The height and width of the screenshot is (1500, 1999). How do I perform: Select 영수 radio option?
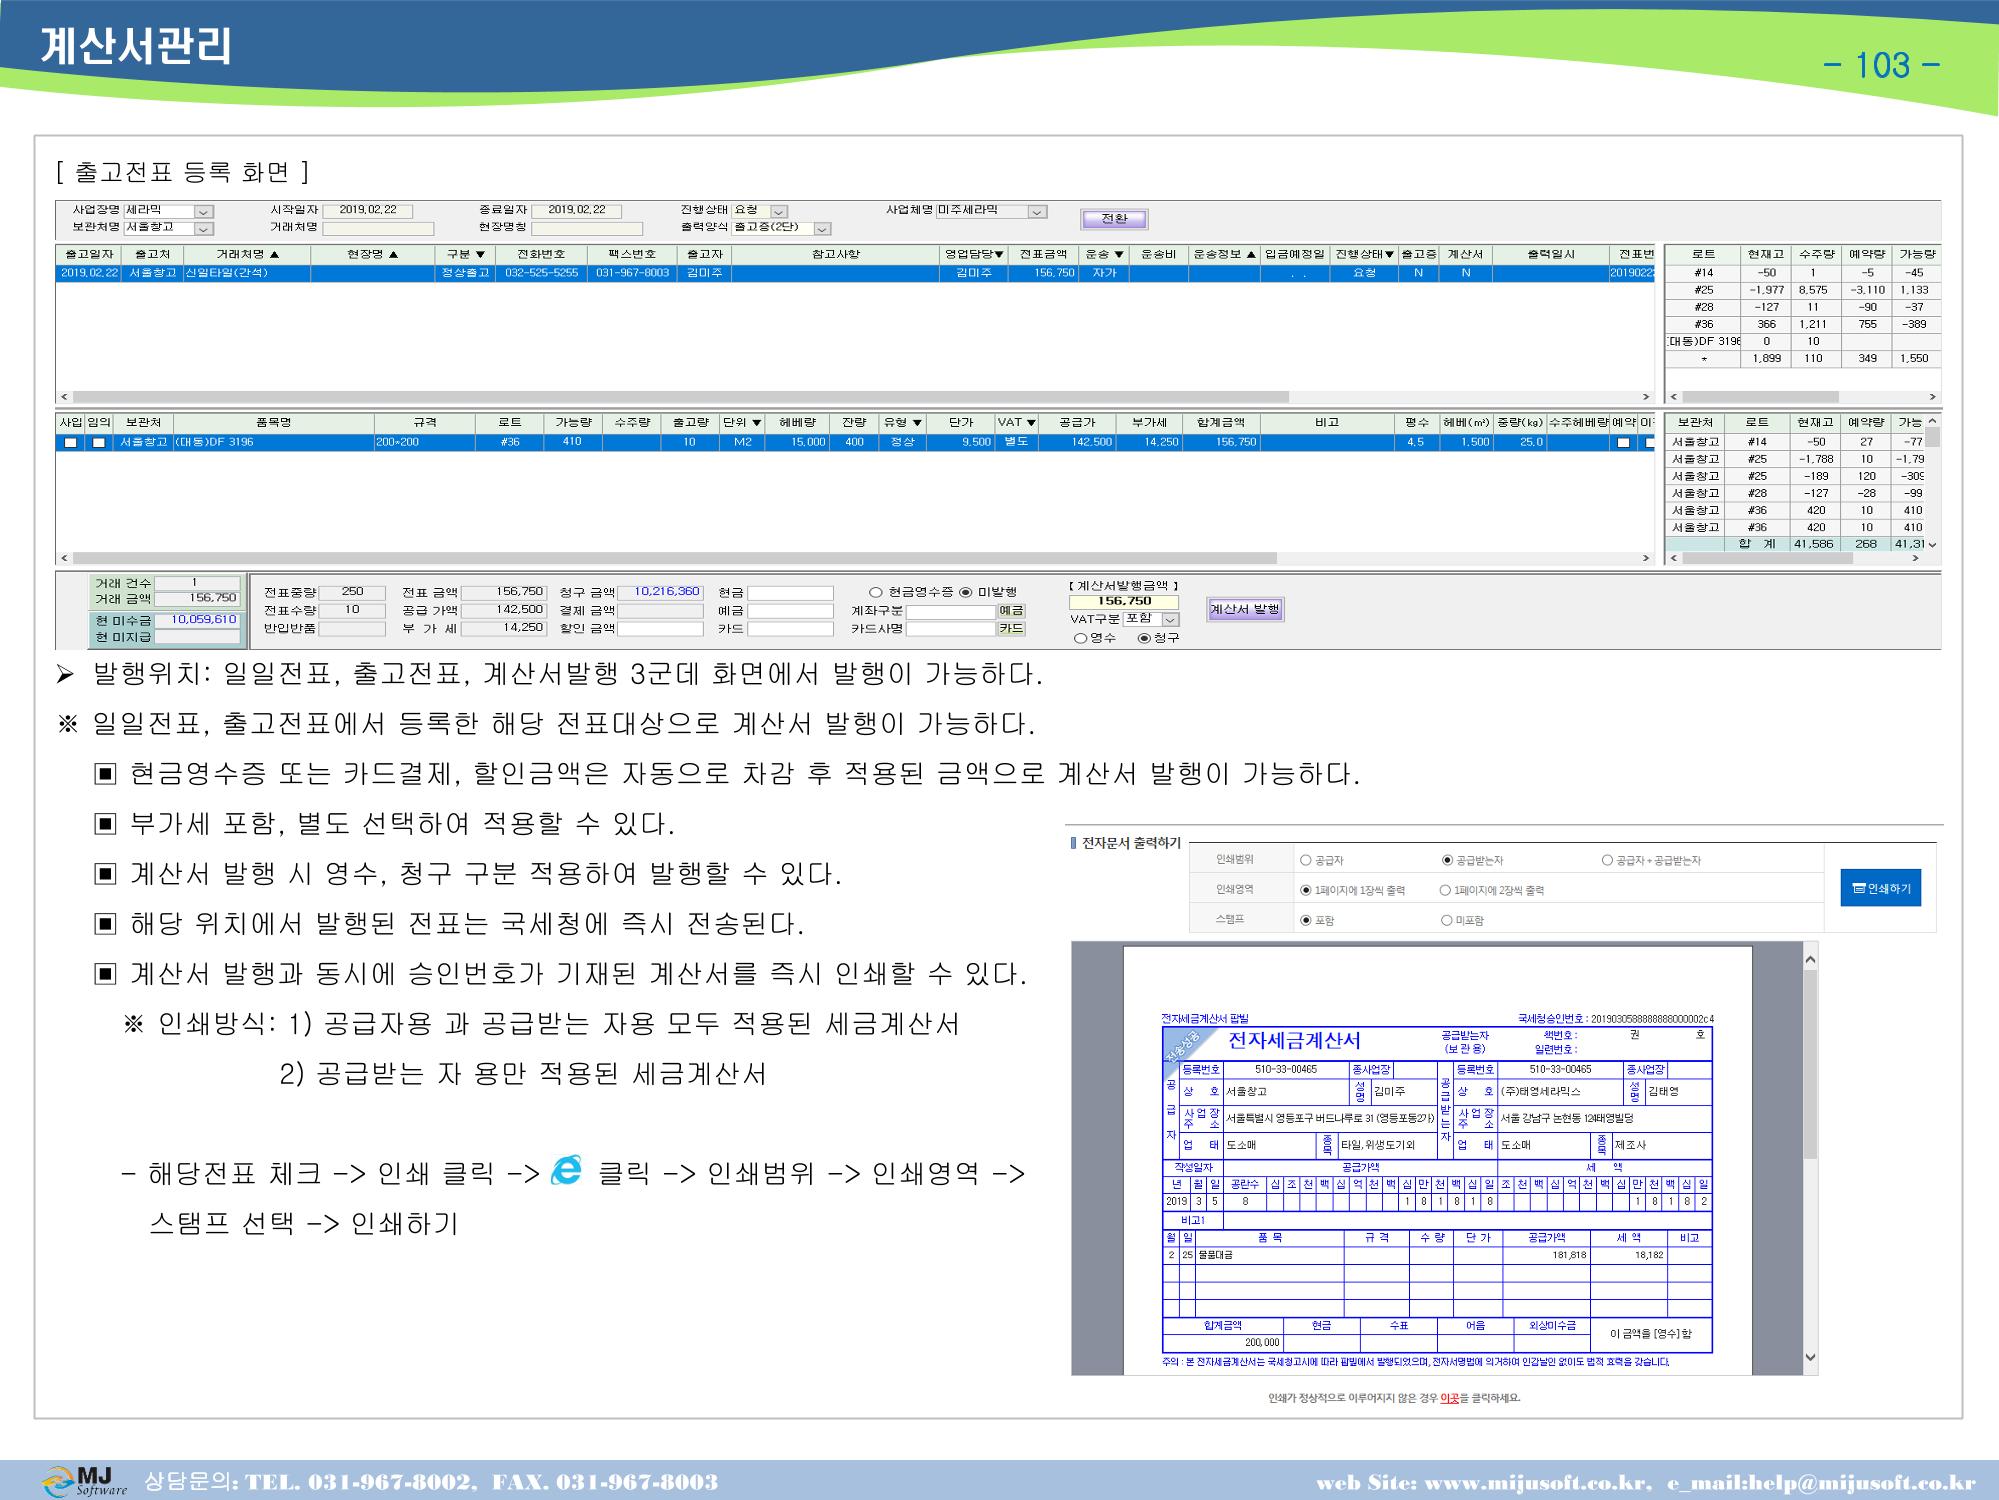tap(1080, 638)
